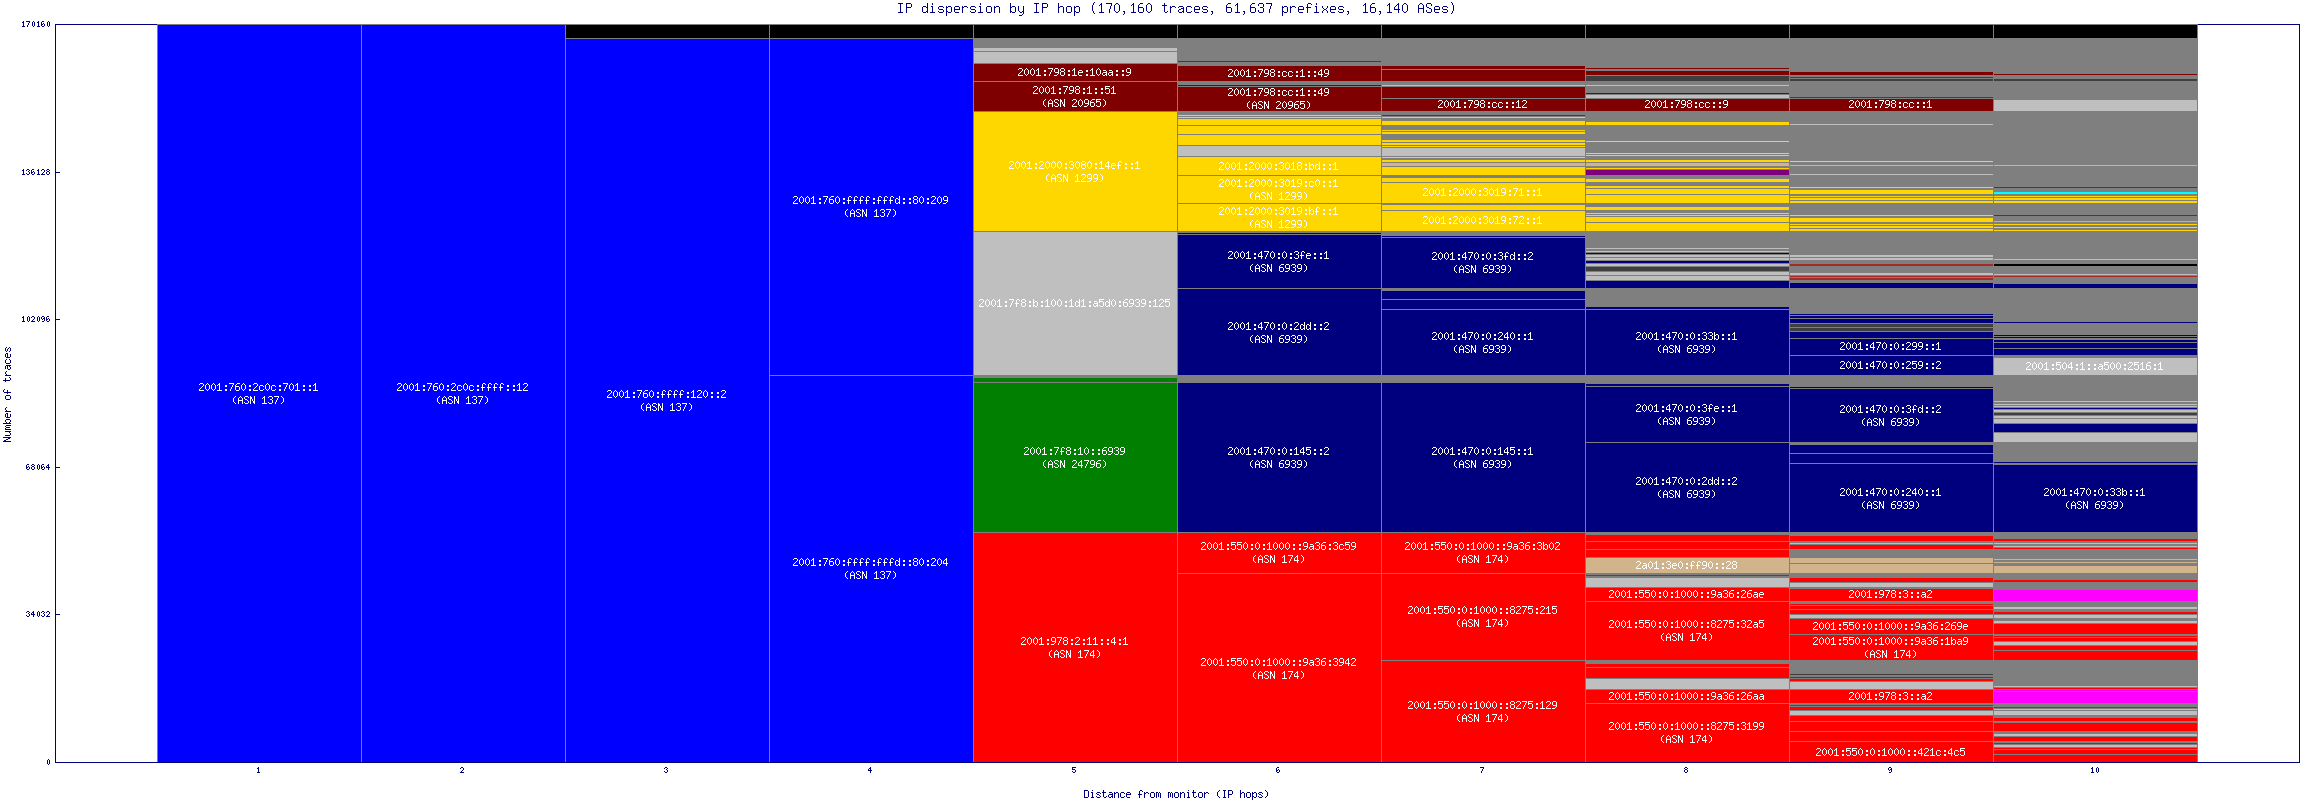Click red block 2001:550:0:1000::9a36:269e
Screen dimensions: 2300x800
click(x=1891, y=626)
